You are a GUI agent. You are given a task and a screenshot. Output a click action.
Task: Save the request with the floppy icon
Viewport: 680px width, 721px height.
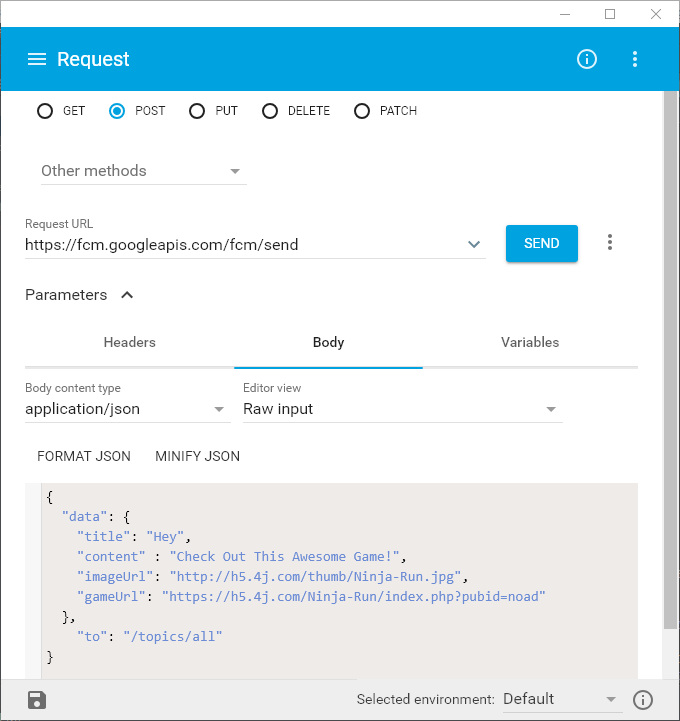[x=37, y=700]
